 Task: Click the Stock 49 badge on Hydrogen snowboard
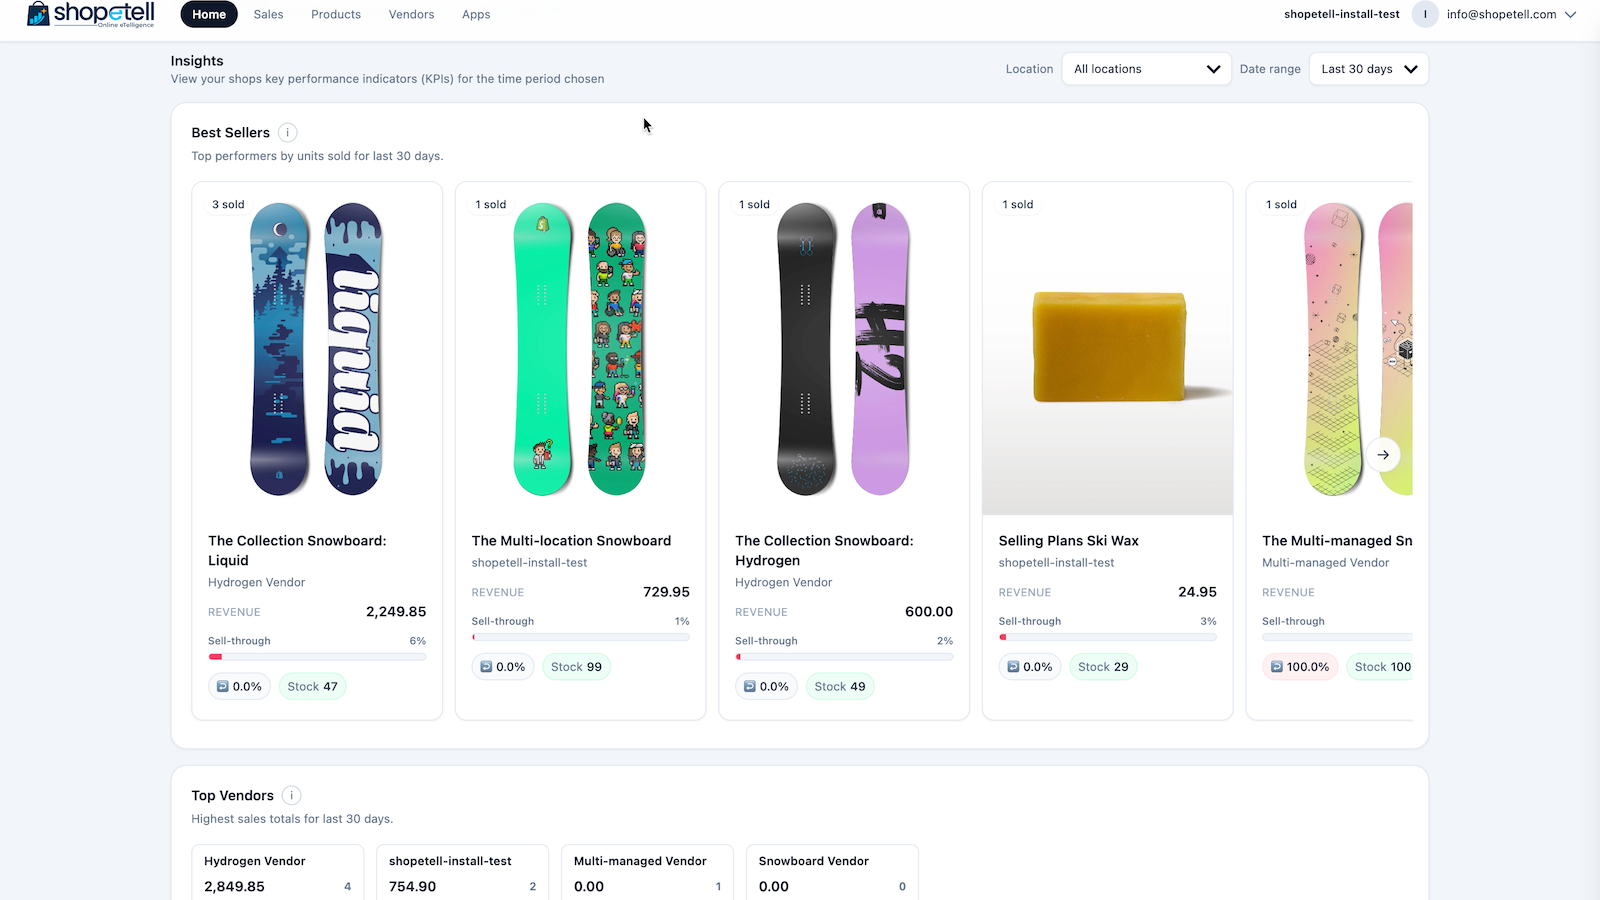(840, 686)
